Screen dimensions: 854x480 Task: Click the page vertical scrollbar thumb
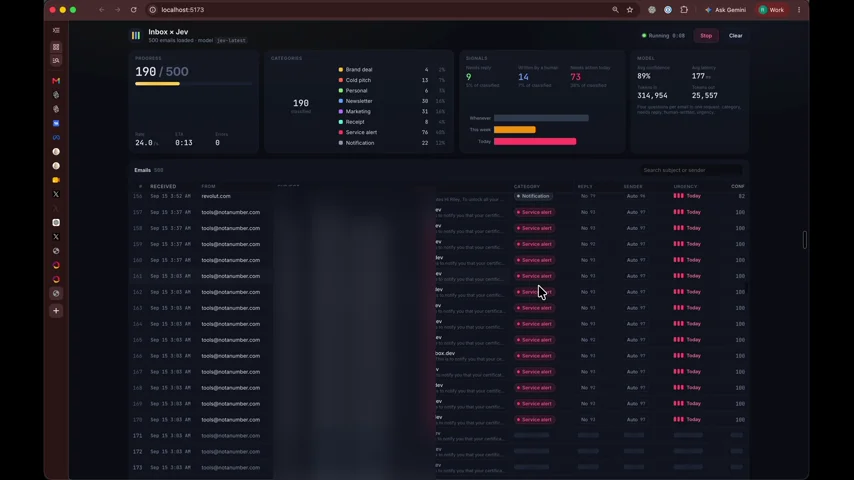coord(804,239)
